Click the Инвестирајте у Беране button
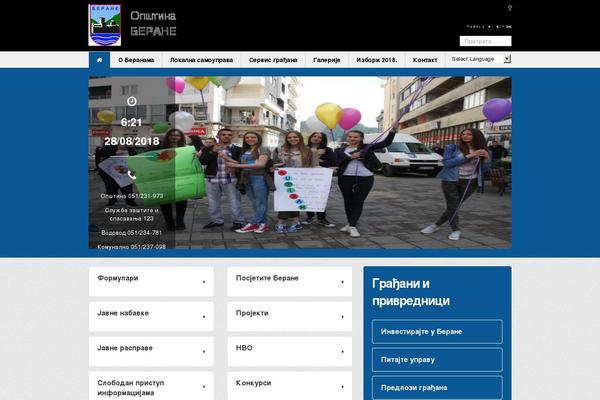The image size is (600, 400). 437,331
